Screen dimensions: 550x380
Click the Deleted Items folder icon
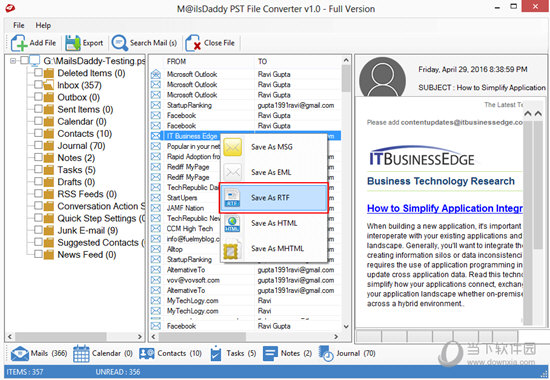[x=49, y=73]
